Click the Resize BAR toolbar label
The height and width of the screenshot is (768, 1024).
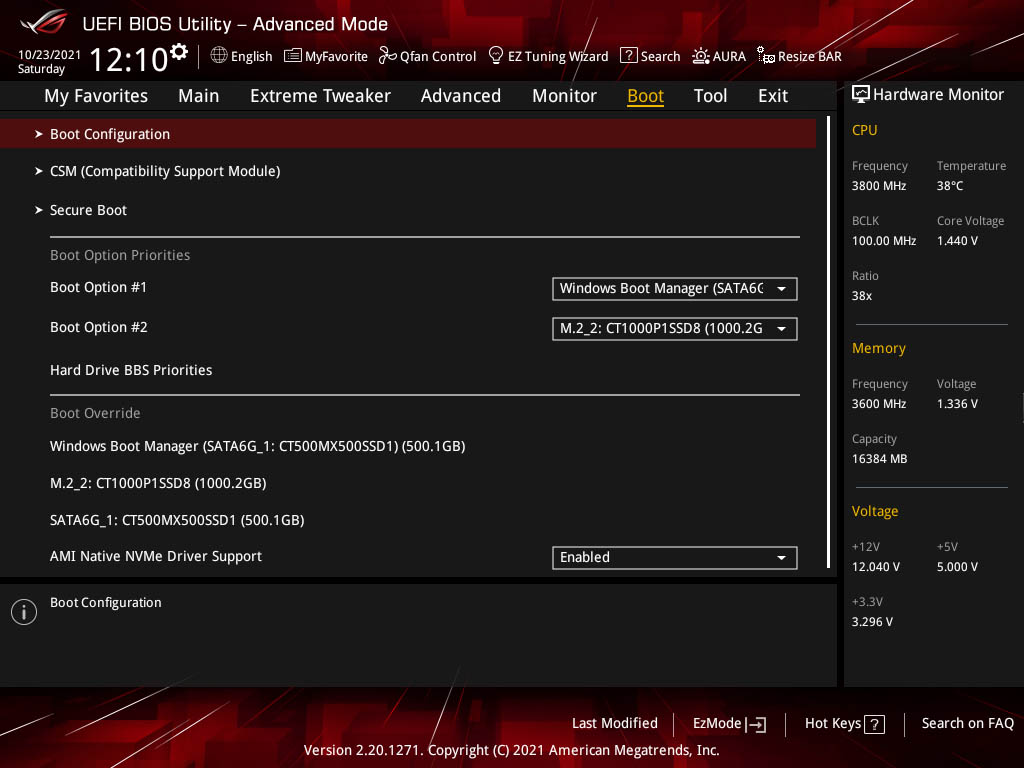pos(810,56)
